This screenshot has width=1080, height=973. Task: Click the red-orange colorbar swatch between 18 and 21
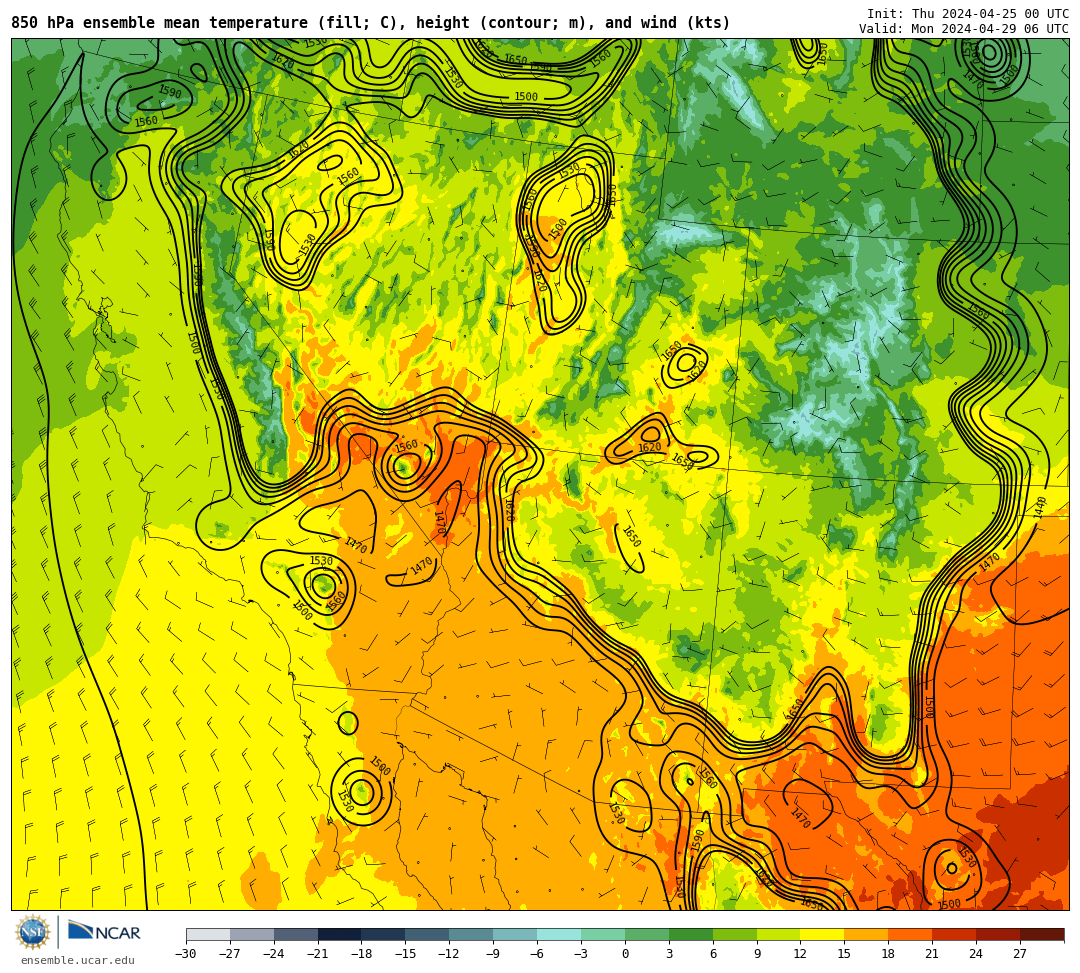pyautogui.click(x=910, y=934)
